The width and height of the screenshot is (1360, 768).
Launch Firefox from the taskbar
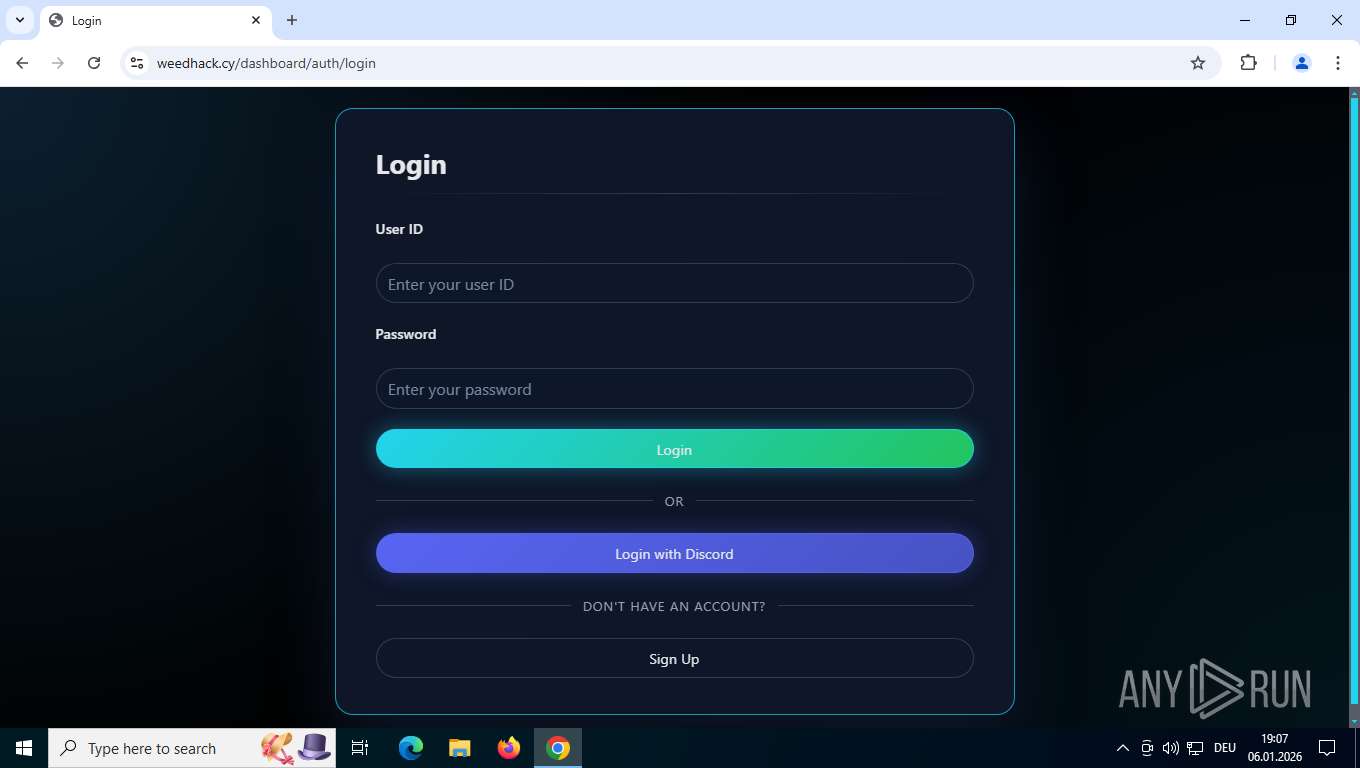(509, 748)
